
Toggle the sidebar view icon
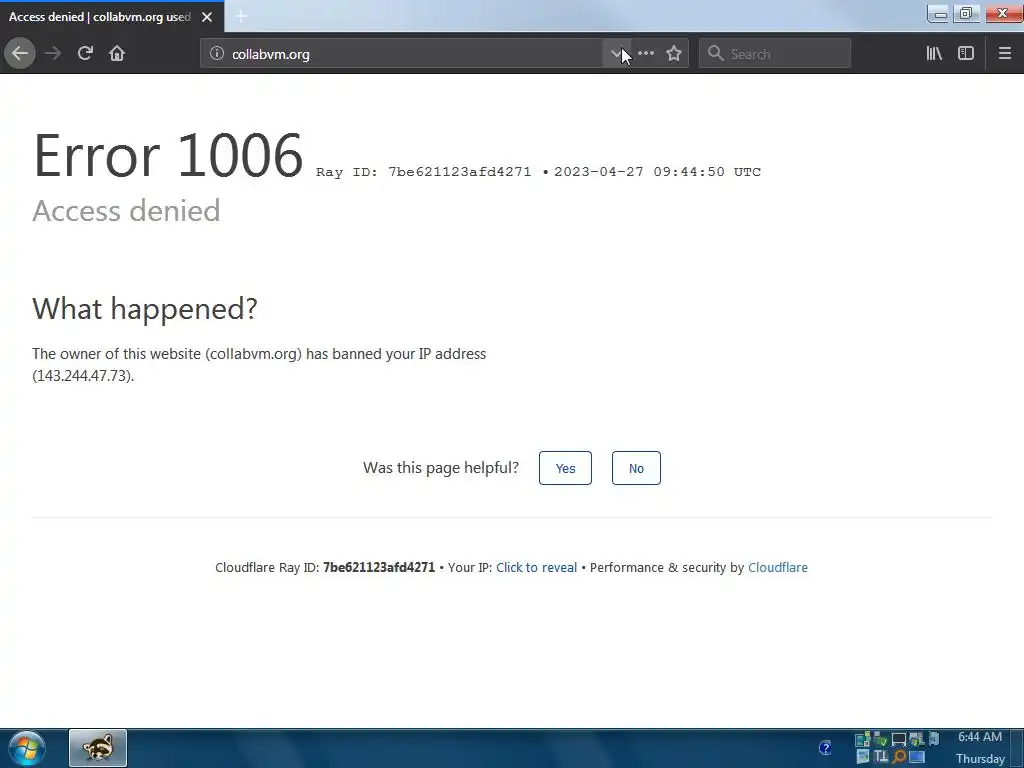pyautogui.click(x=966, y=54)
